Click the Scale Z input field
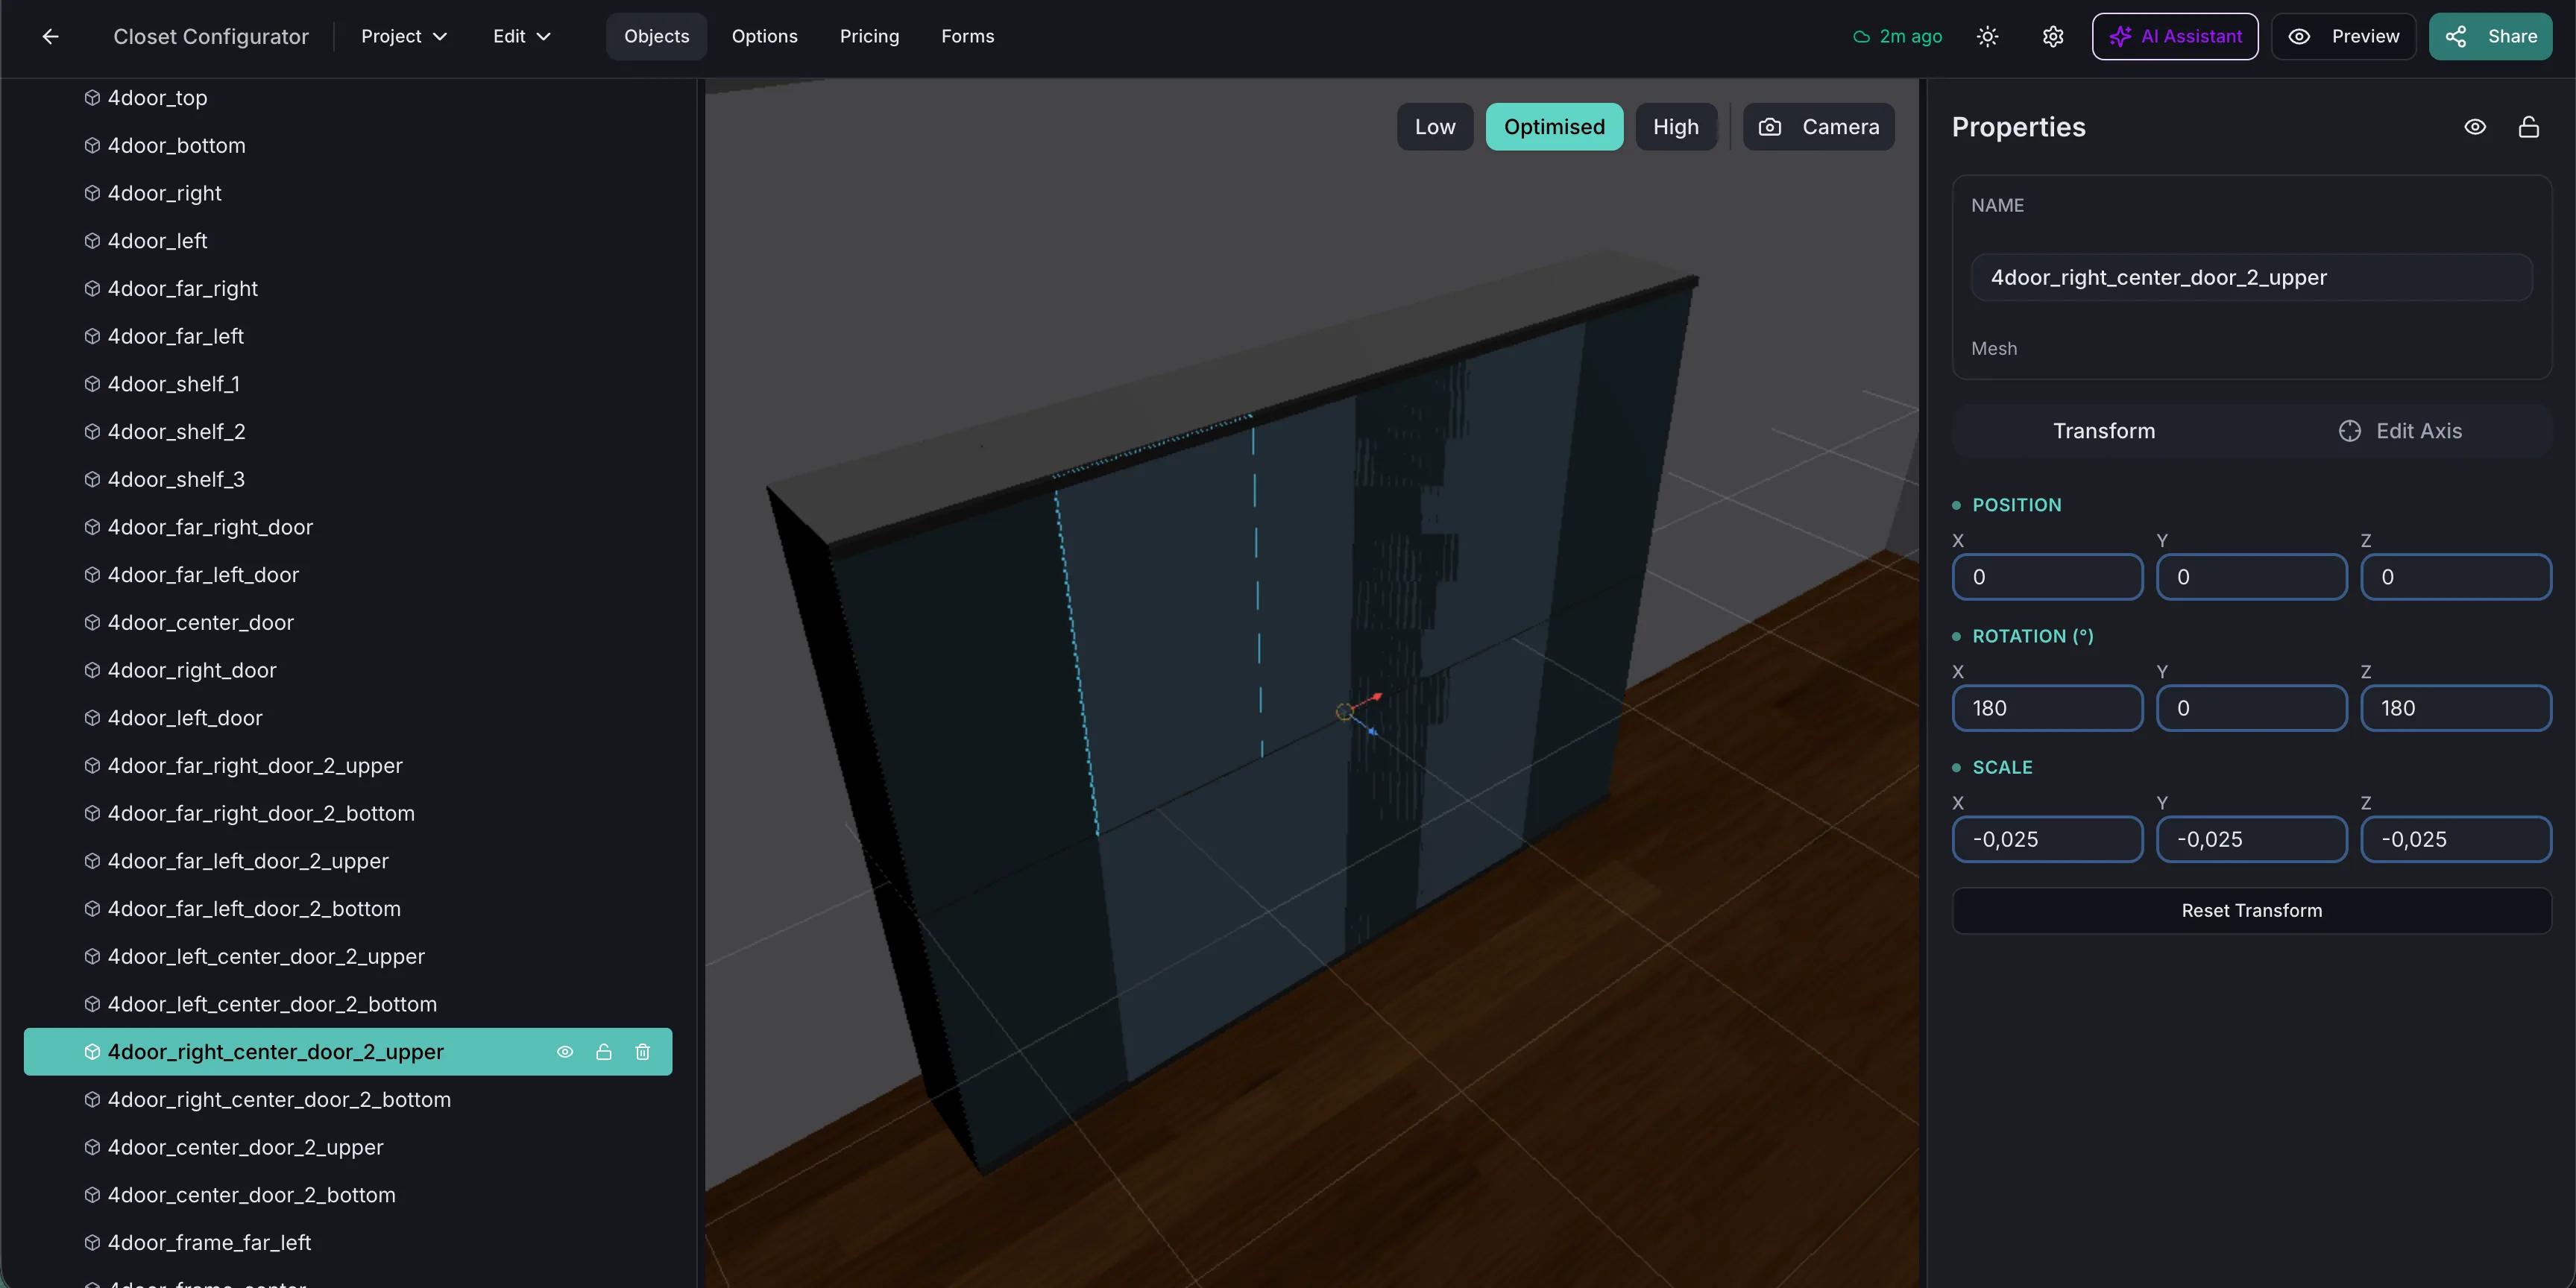2576x1288 pixels. [x=2456, y=839]
